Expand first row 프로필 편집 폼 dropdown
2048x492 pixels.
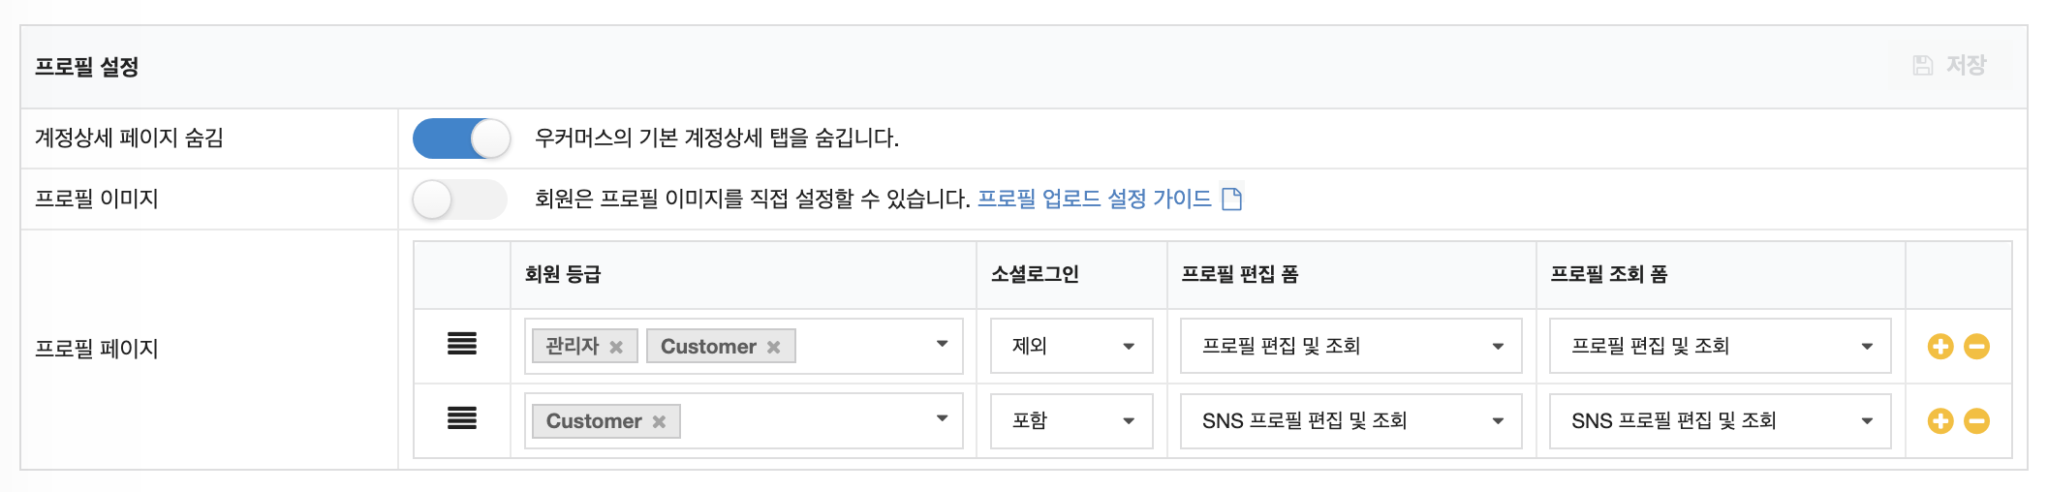pos(1350,346)
